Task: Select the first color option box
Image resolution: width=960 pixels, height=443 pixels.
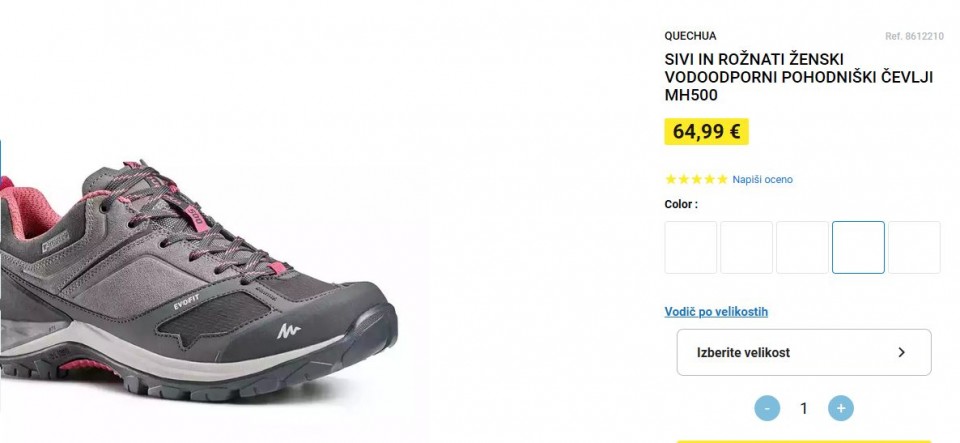Action: click(x=691, y=247)
